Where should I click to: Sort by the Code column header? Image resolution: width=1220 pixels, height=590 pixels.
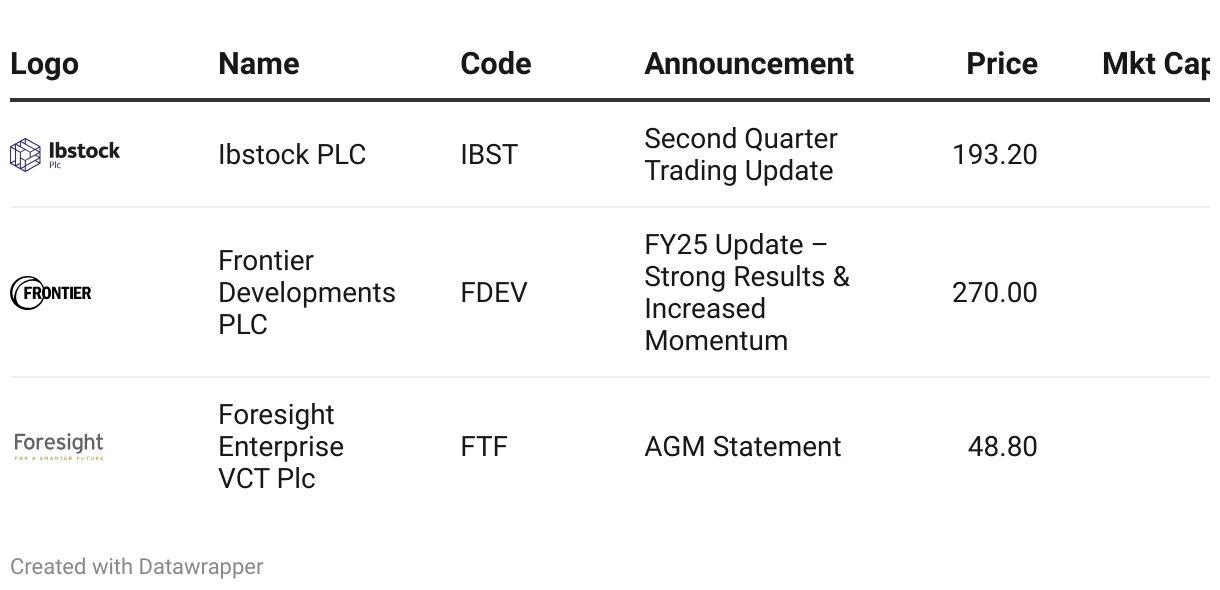[x=495, y=64]
